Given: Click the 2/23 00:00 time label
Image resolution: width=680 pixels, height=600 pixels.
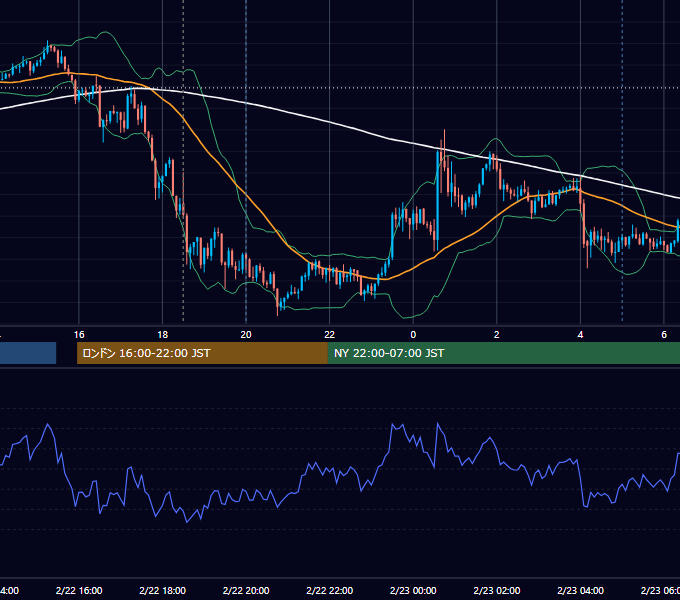Looking at the screenshot, I should pos(413,590).
